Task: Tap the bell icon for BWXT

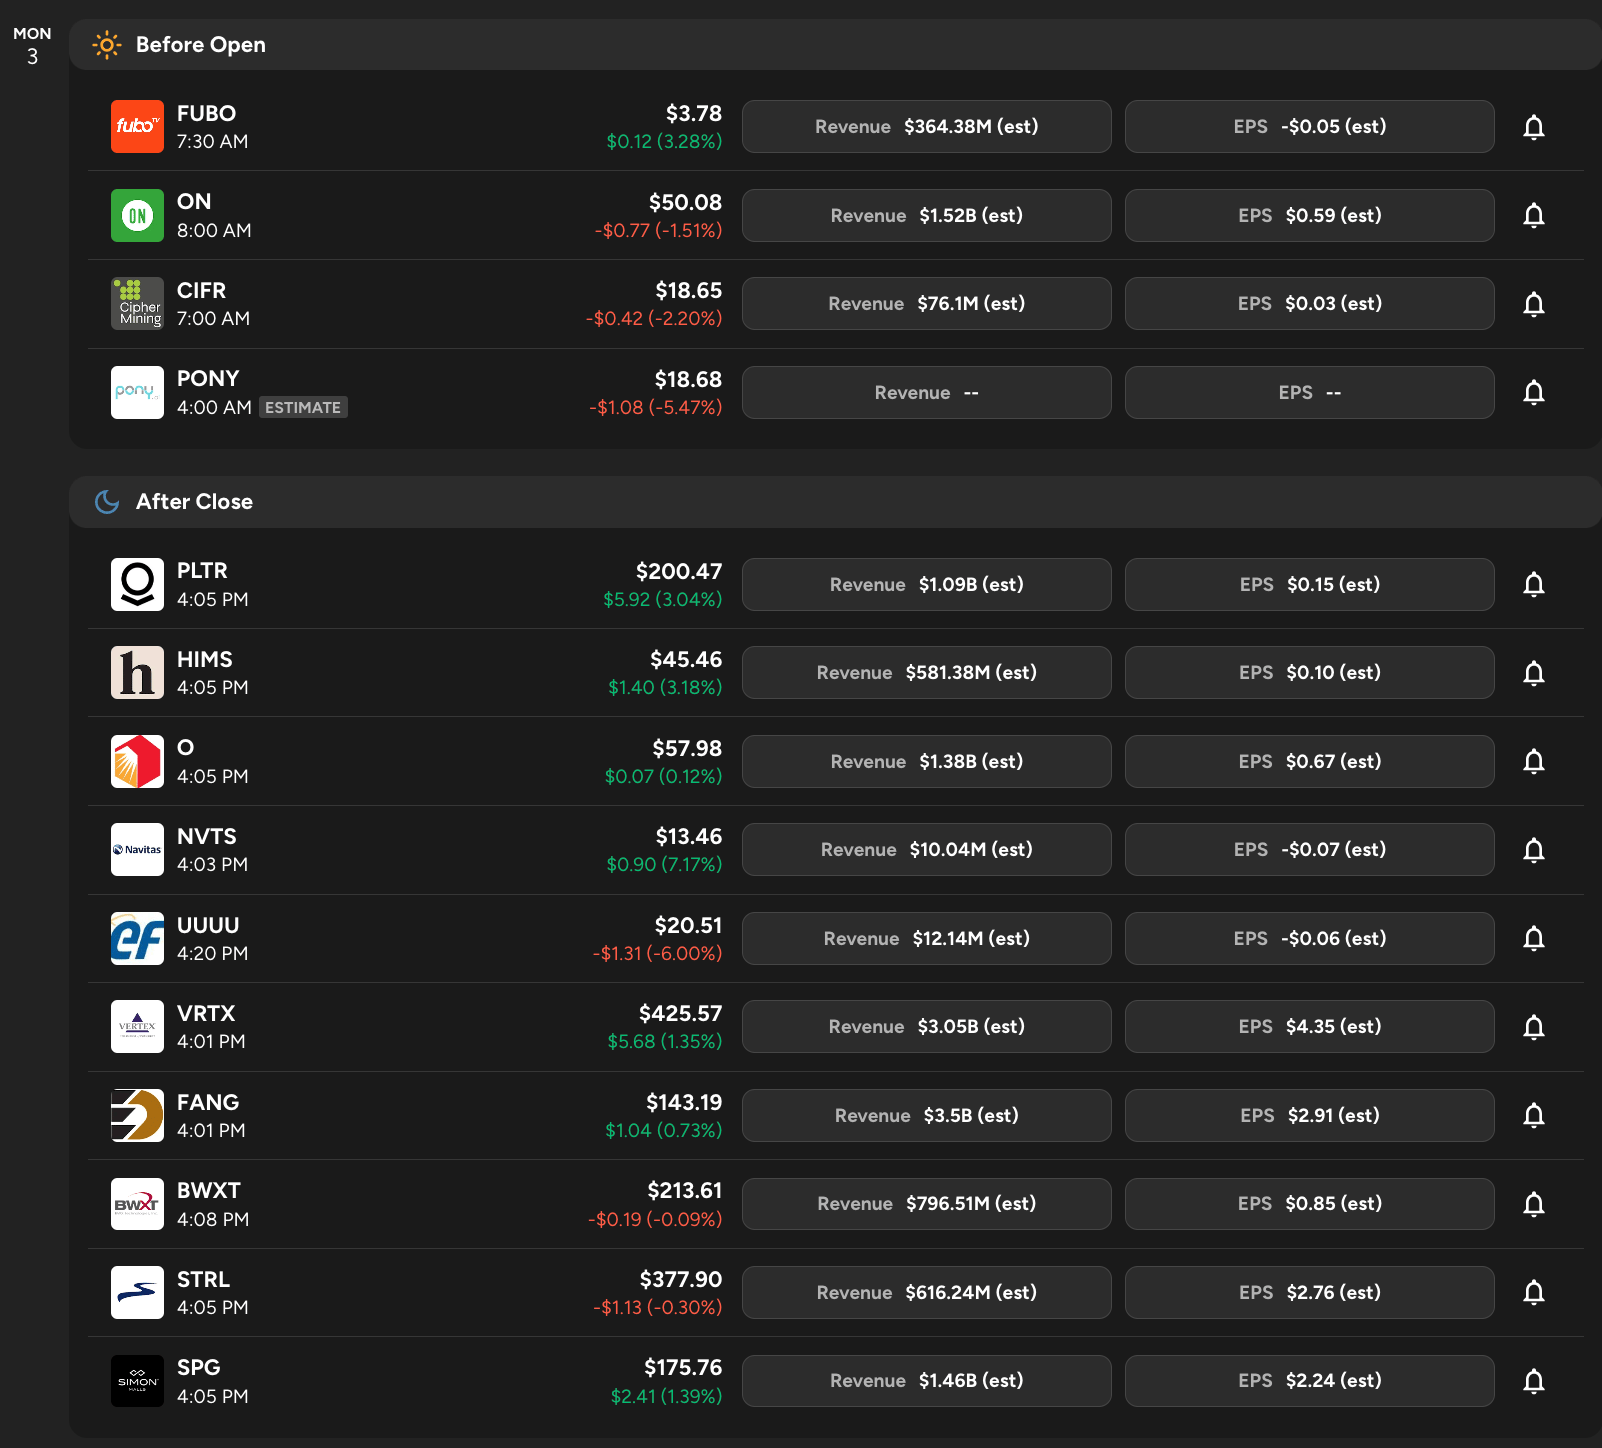Action: coord(1534,1204)
